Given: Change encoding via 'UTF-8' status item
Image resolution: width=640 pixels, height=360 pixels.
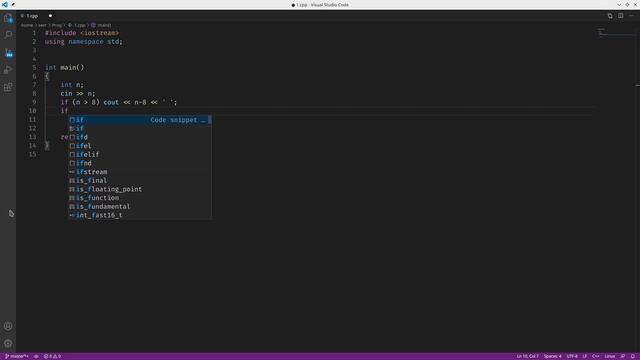Looking at the screenshot, I should pyautogui.click(x=572, y=356).
